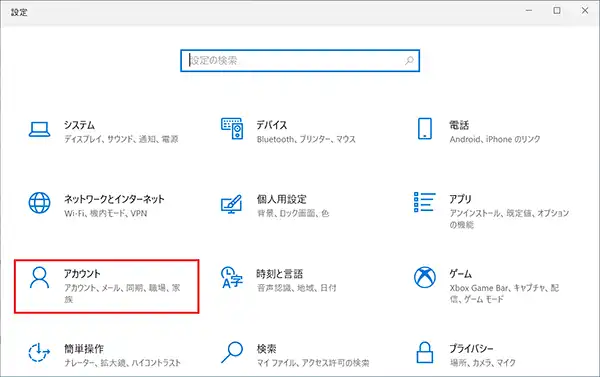Image resolution: width=600 pixels, height=377 pixels.
Task: Click the 検索 magnifying glass category icon
Action: pos(232,352)
